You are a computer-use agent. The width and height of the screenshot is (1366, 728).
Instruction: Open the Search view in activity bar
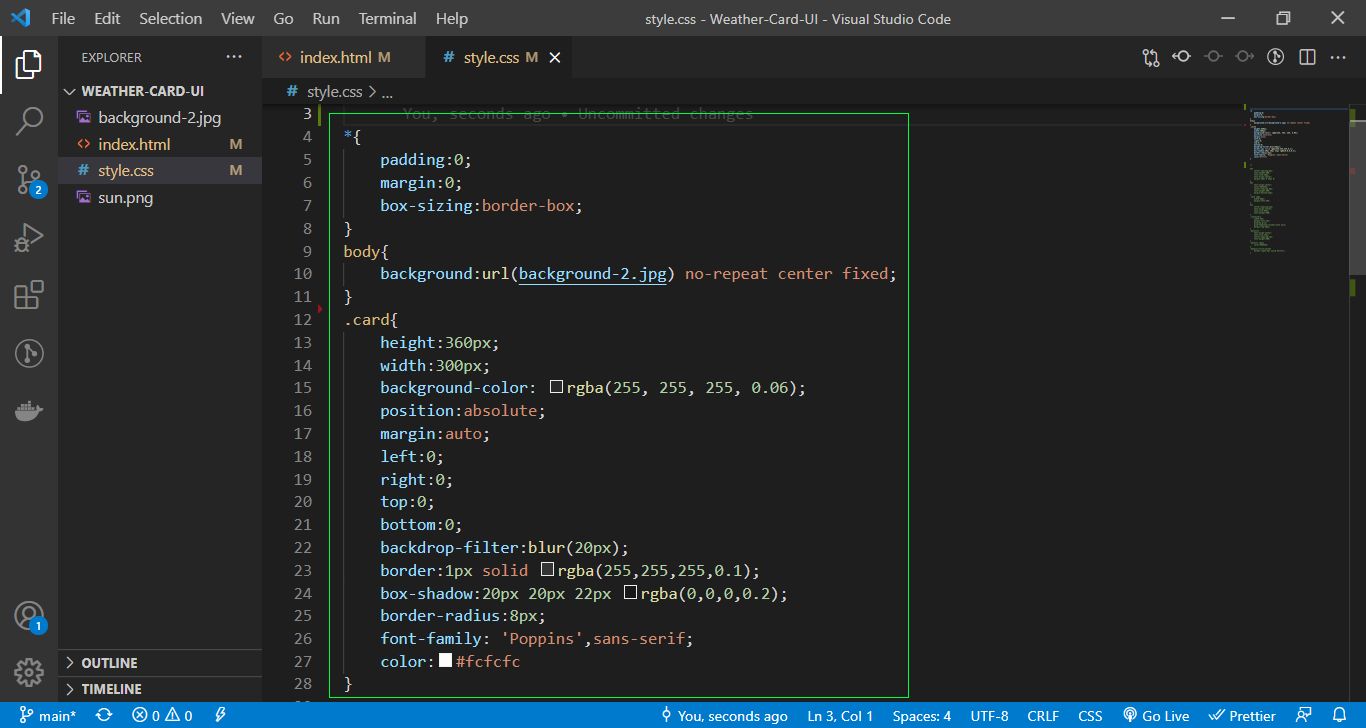[x=29, y=122]
